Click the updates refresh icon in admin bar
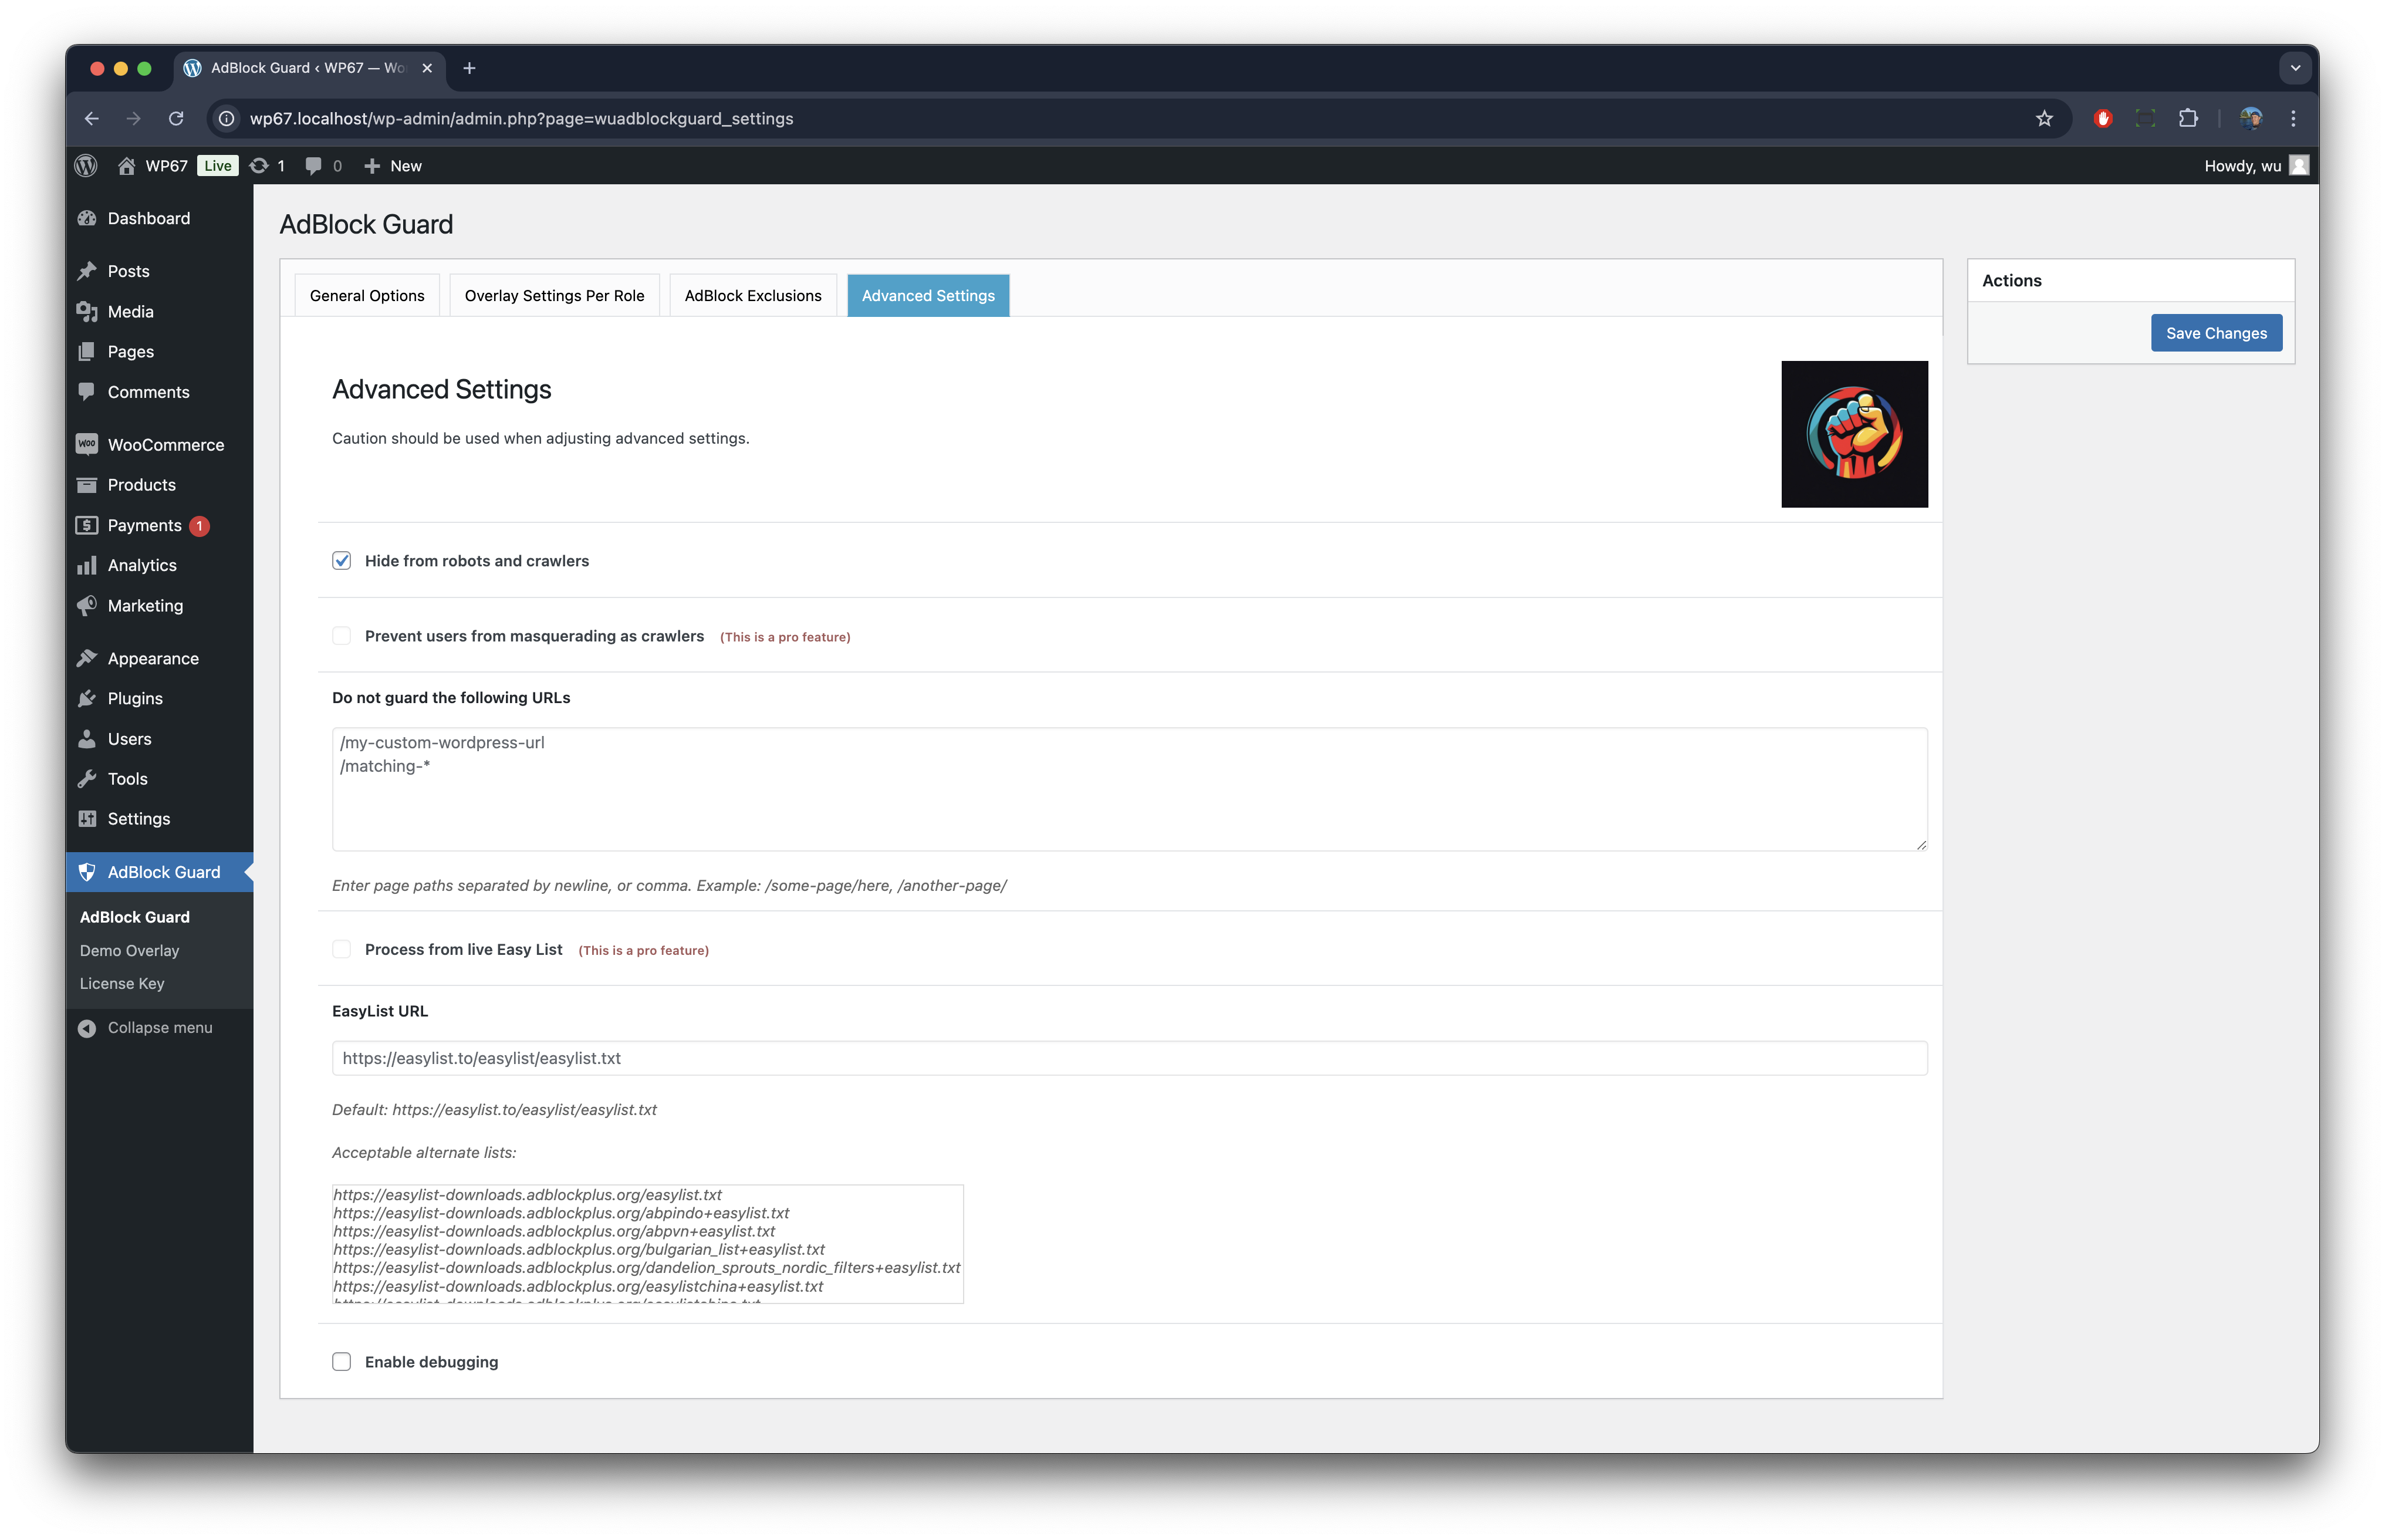The height and width of the screenshot is (1540, 2385). pos(259,165)
